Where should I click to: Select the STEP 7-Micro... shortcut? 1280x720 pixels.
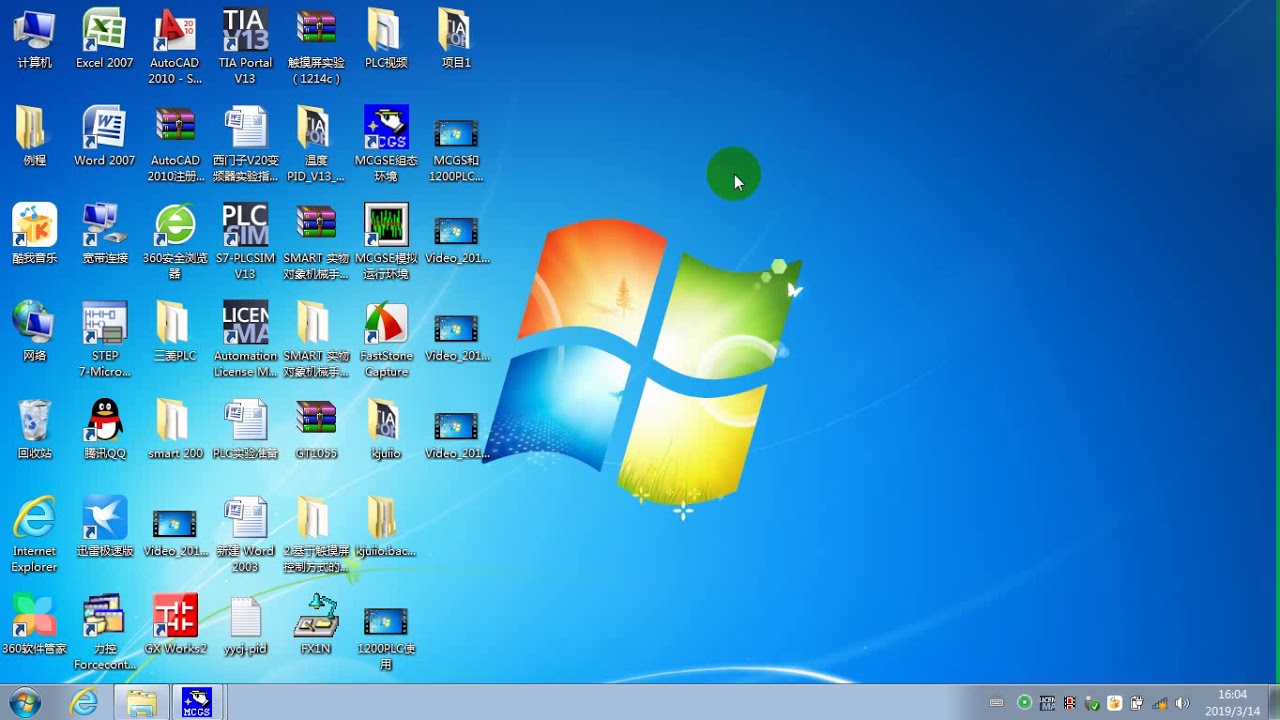point(104,340)
